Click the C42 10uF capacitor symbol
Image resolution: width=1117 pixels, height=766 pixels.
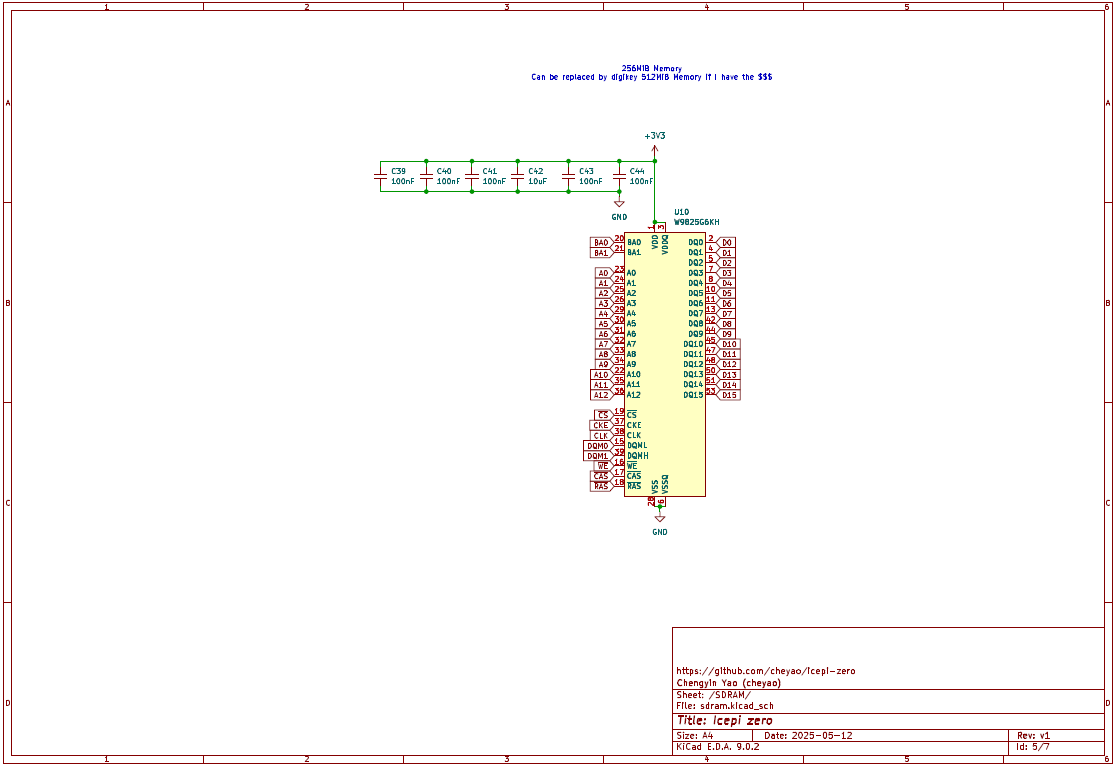click(x=518, y=176)
